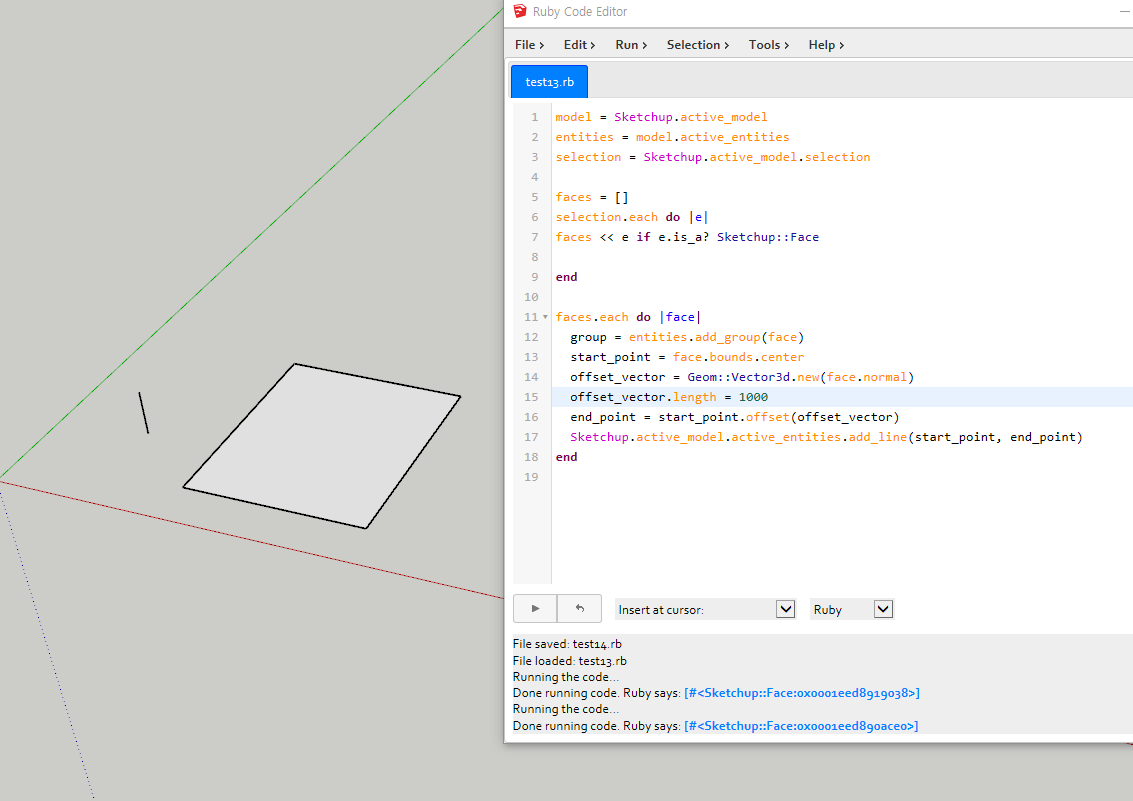Viewport: 1133px width, 801px height.
Task: Click 'File loaded: test13.rb' console message
Action: tap(570, 661)
